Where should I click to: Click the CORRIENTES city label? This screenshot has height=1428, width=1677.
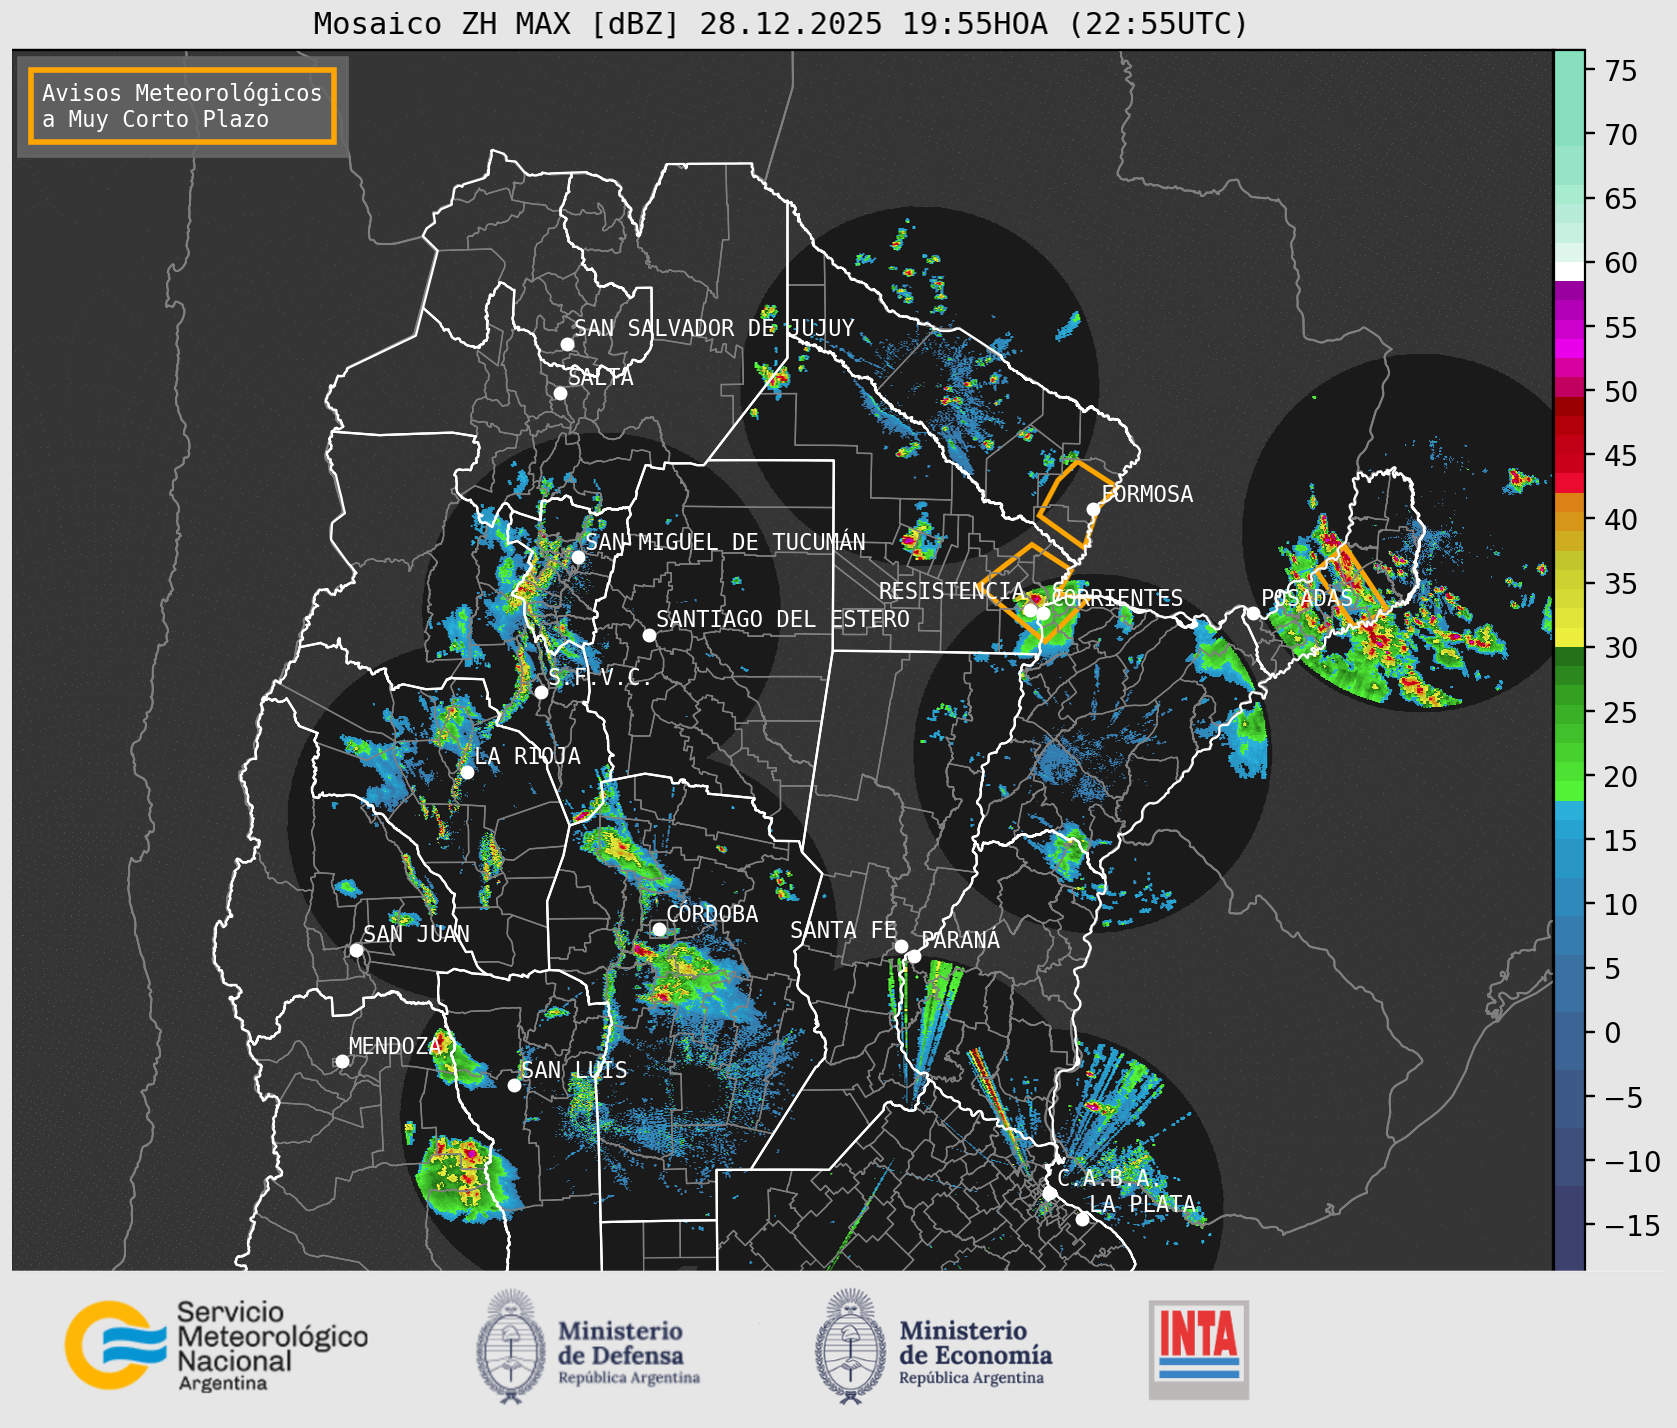pyautogui.click(x=1118, y=598)
